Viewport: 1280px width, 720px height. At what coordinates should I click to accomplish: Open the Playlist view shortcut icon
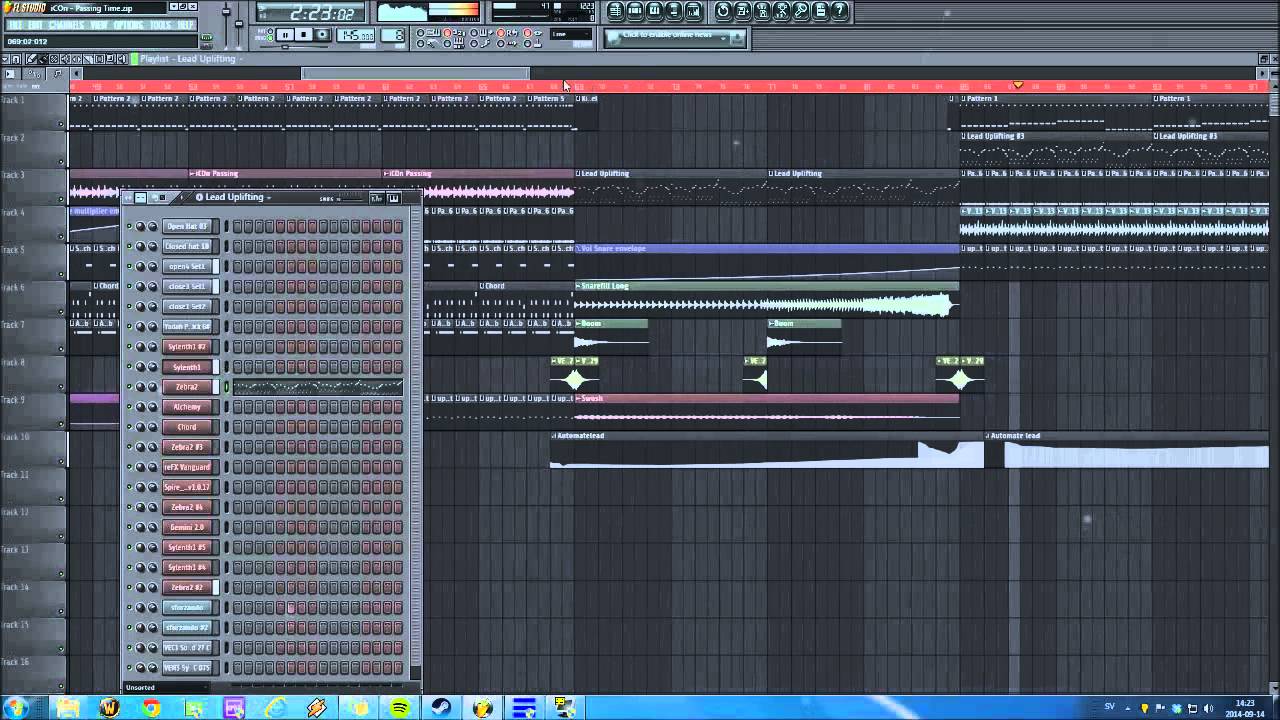click(615, 11)
